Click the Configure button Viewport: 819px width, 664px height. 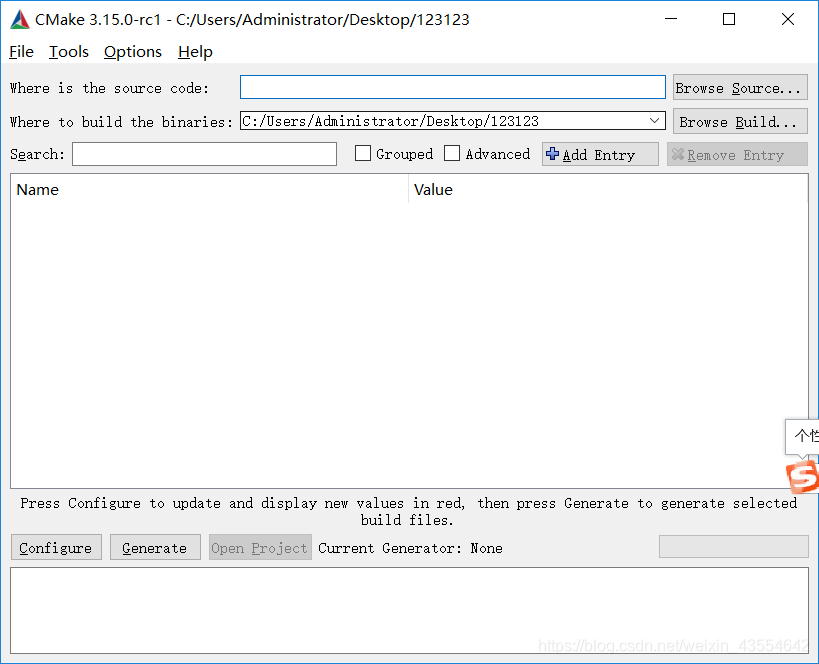click(x=56, y=547)
